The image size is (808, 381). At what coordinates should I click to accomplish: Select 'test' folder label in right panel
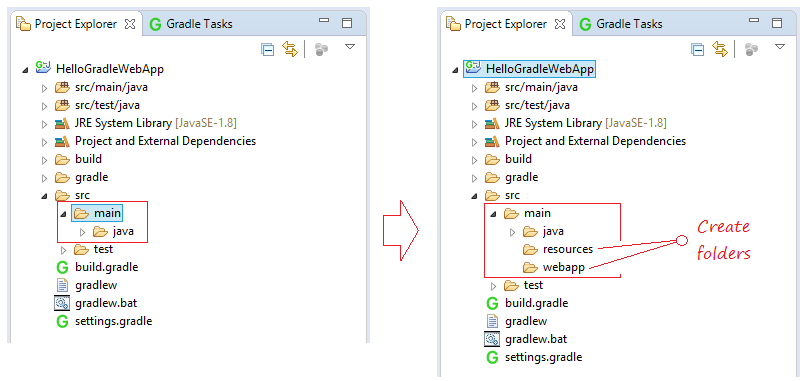533,285
